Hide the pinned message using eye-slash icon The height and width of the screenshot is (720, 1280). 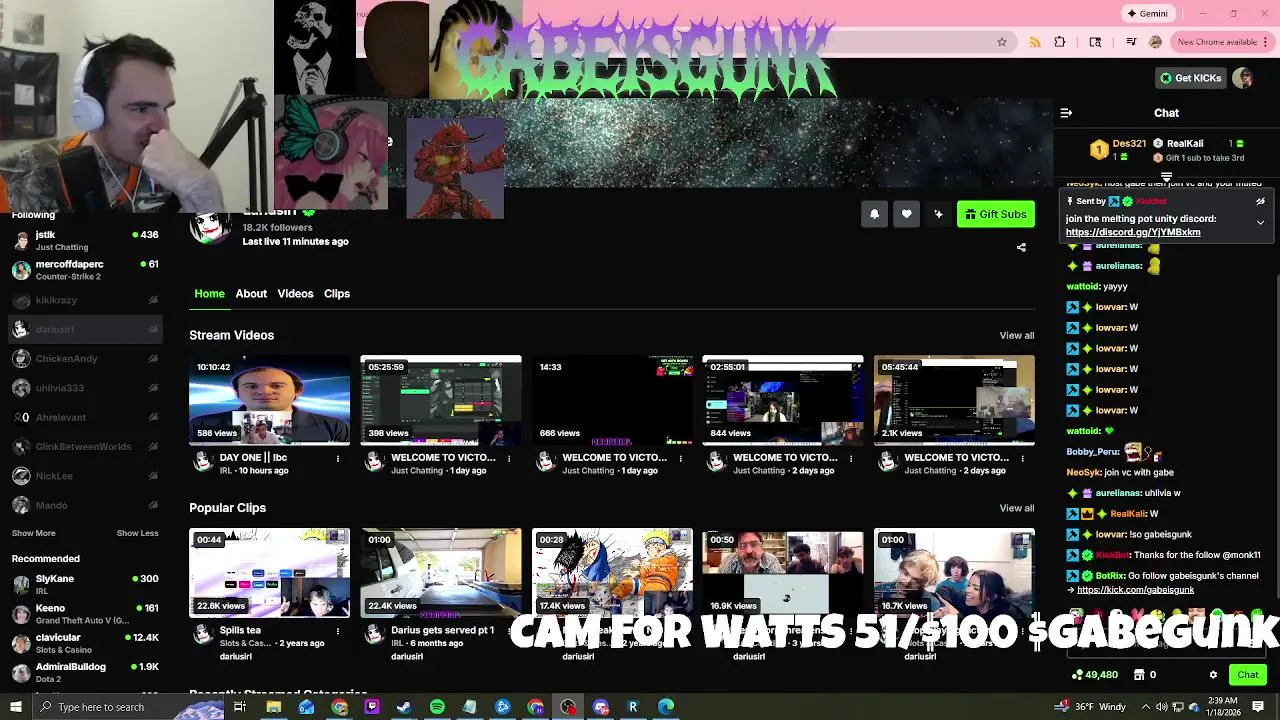[x=1260, y=201]
